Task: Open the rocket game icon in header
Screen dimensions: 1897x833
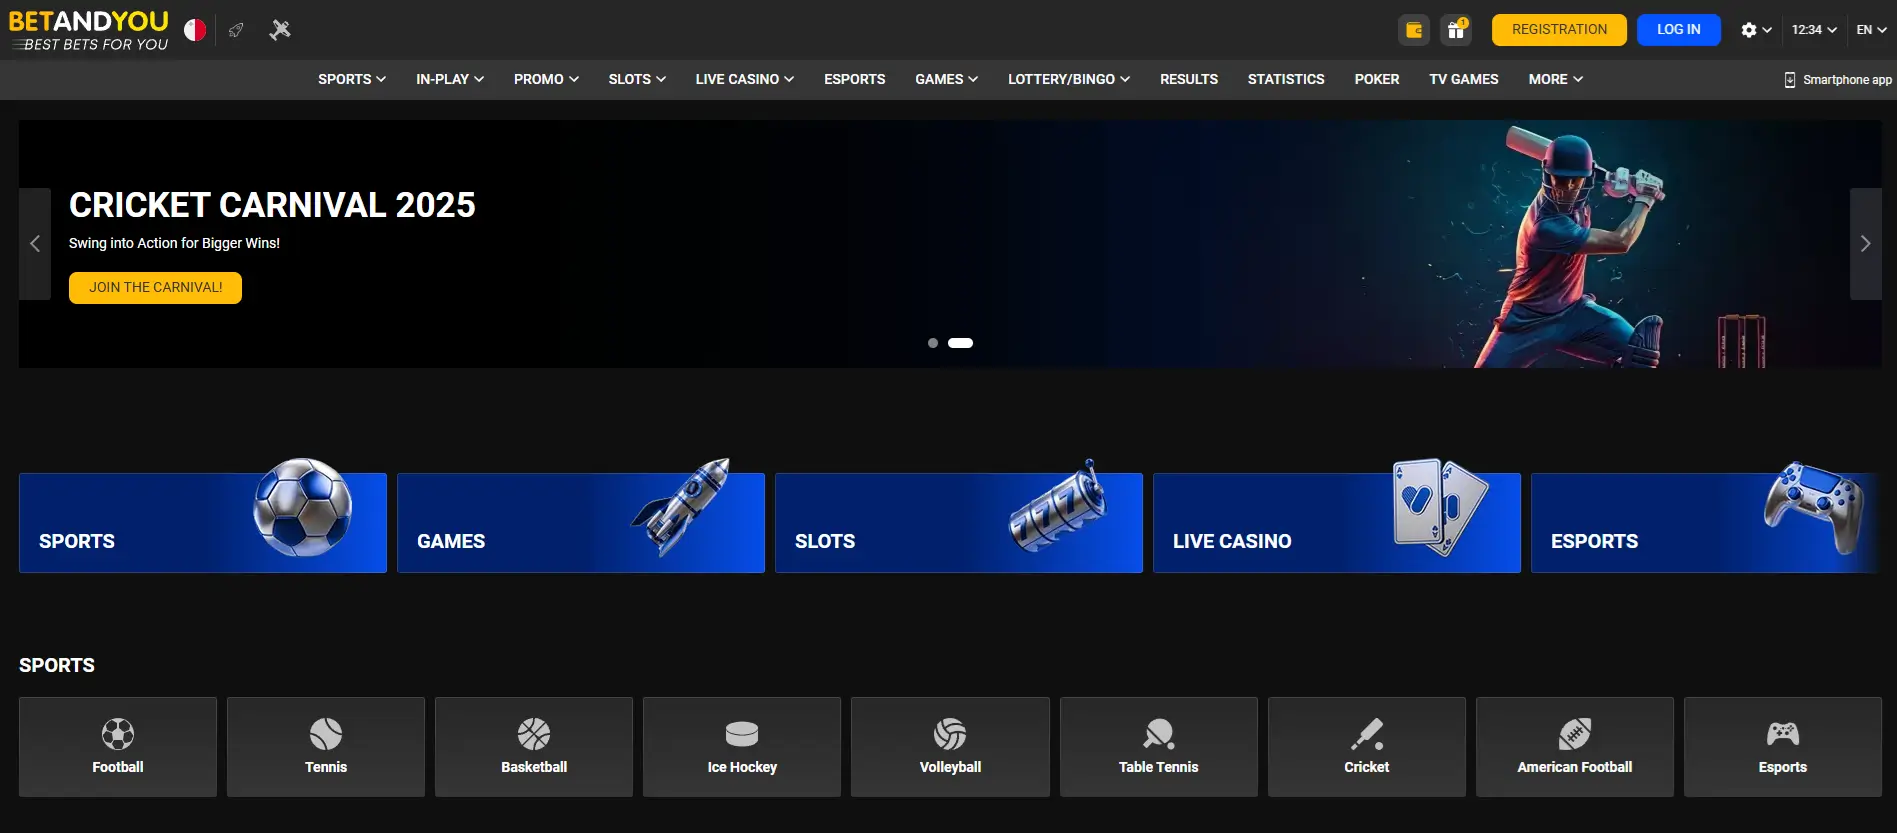Action: 236,30
